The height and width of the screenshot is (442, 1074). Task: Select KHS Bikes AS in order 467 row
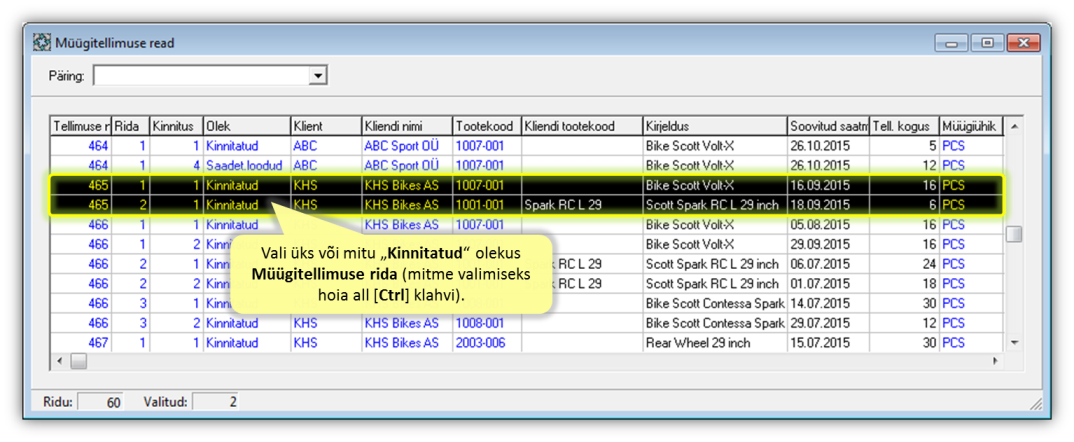pos(408,343)
